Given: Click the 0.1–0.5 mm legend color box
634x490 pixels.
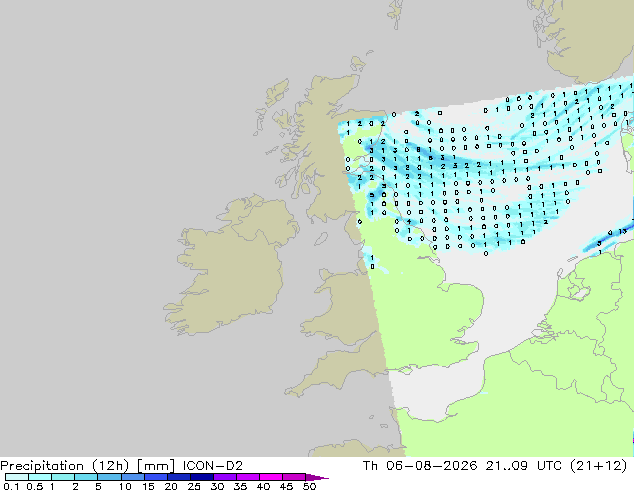Looking at the screenshot, I should 17,477.
